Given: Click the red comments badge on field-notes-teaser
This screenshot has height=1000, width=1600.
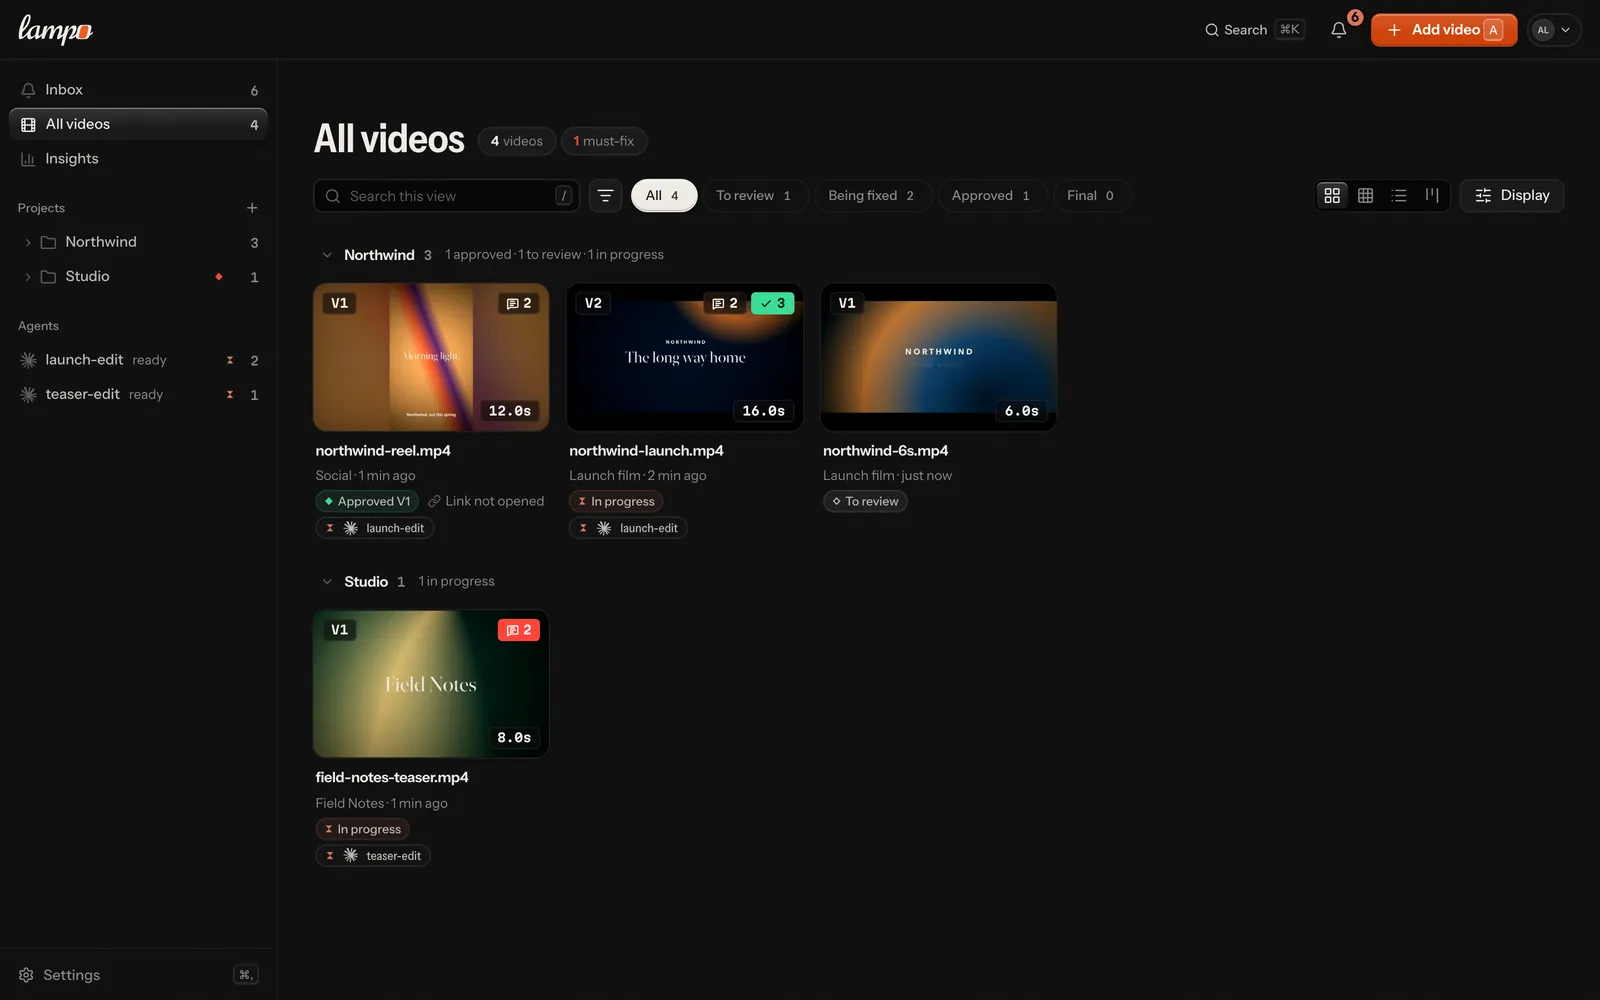Looking at the screenshot, I should tap(519, 630).
